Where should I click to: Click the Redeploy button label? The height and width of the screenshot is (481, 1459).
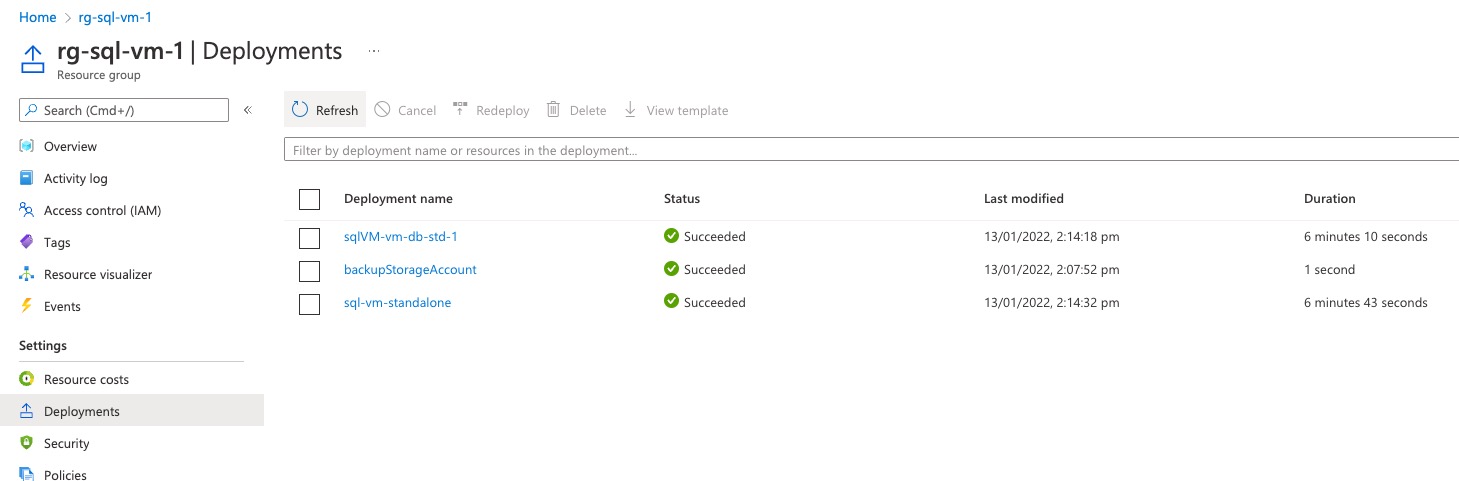pyautogui.click(x=503, y=111)
